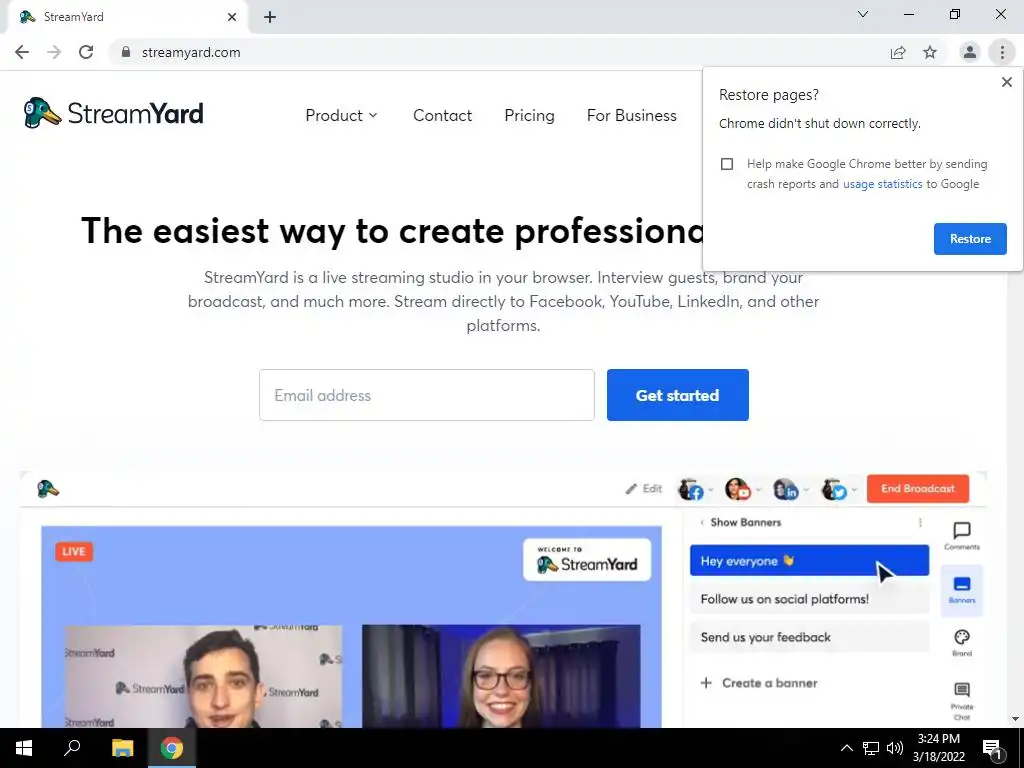This screenshot has width=1024, height=768.
Task: Select Send us your feedback banner
Action: pos(809,637)
